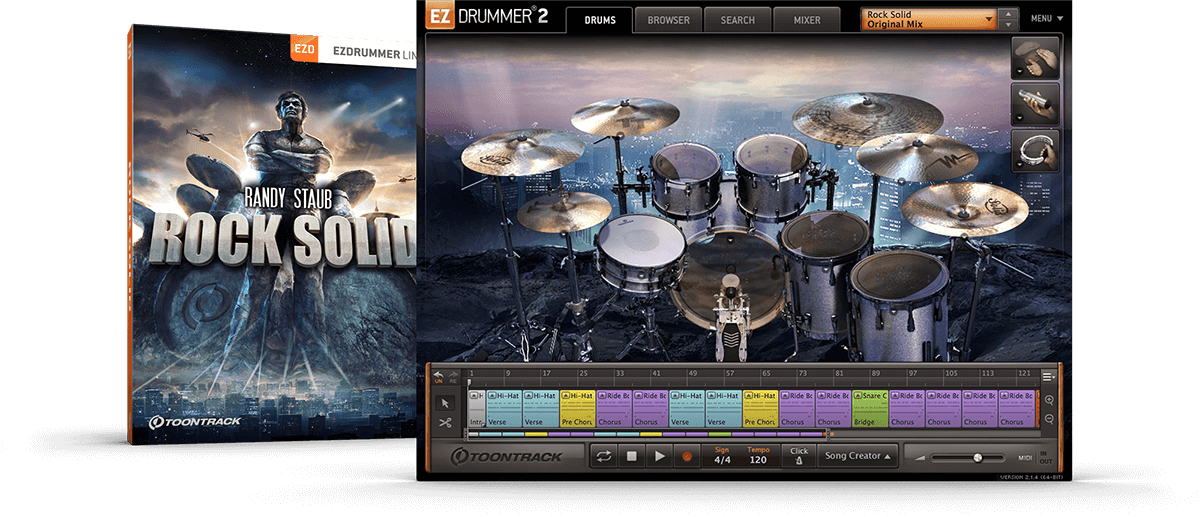Click the Tempo 120 field
The height and width of the screenshot is (517, 1200).
(x=759, y=456)
